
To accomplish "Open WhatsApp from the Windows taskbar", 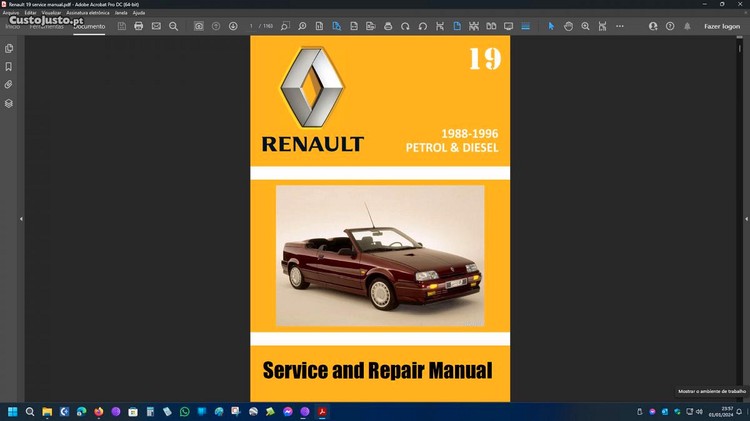I will [x=184, y=411].
